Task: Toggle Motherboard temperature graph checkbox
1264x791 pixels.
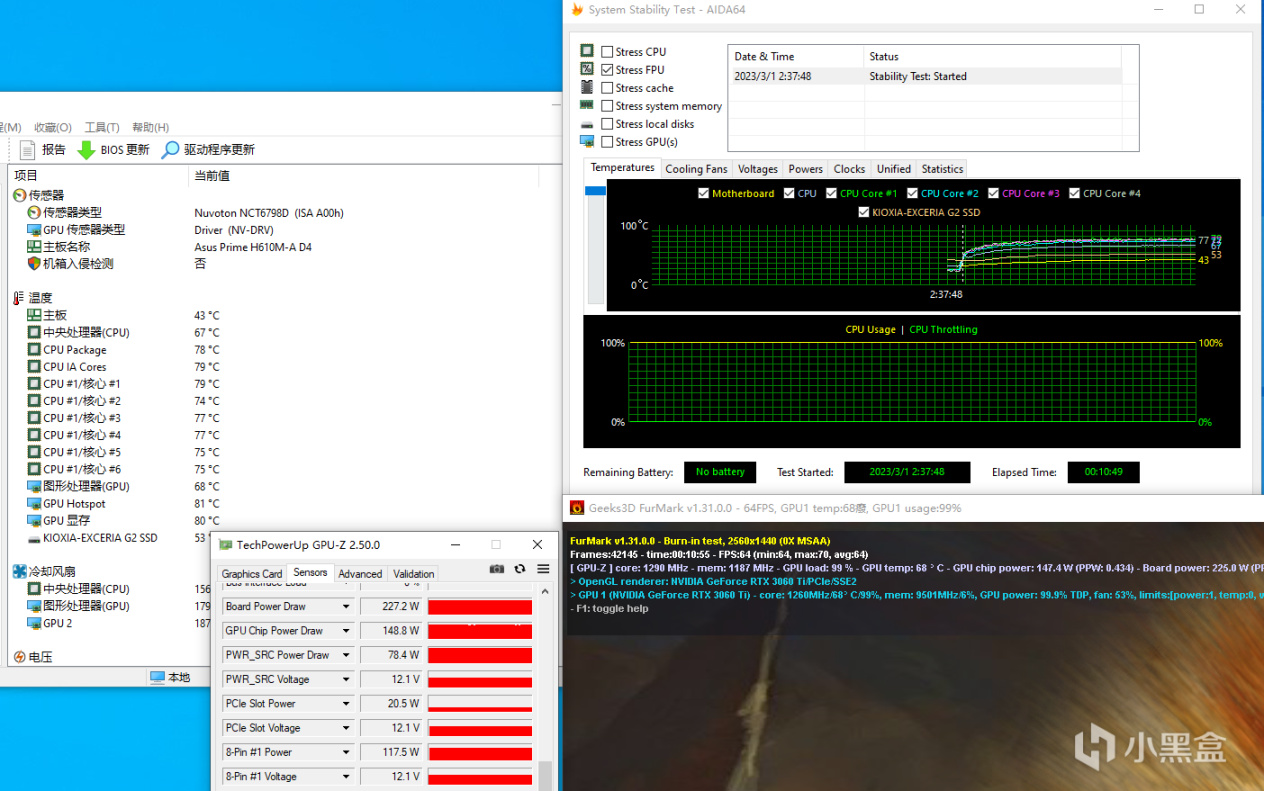Action: 703,193
